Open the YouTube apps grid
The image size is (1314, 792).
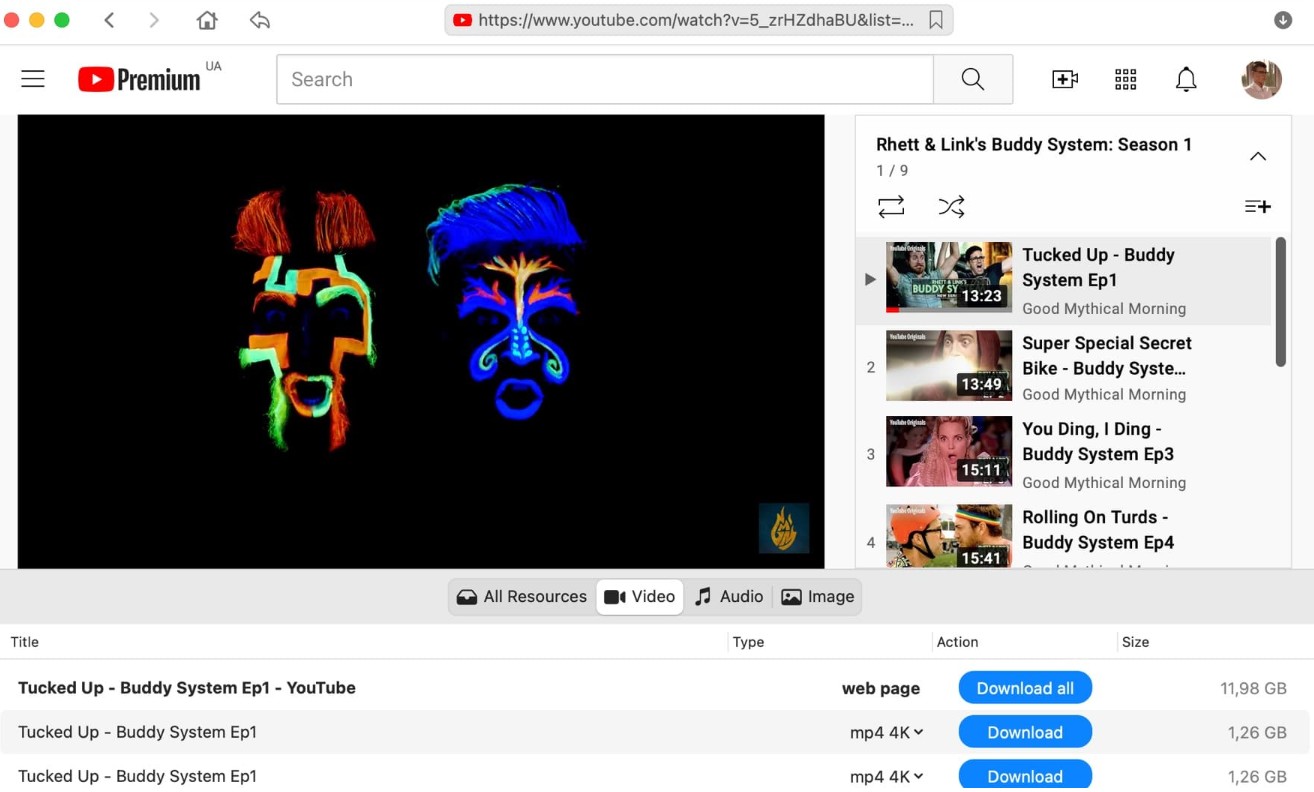1126,79
